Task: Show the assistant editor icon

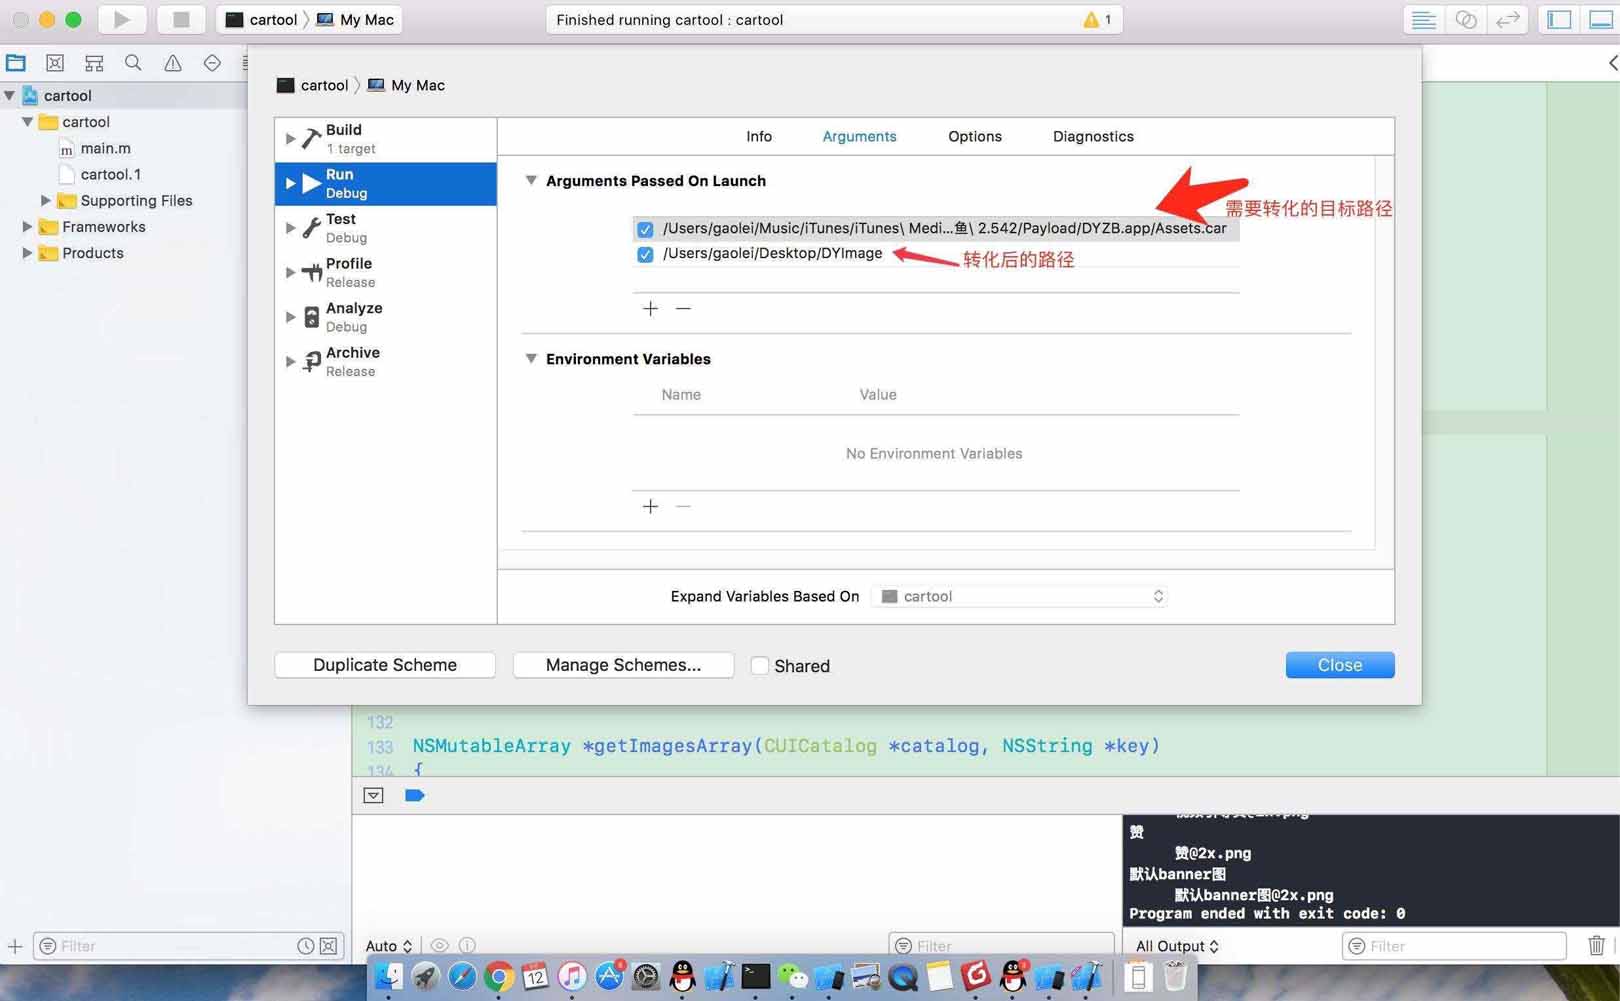Action: point(1466,19)
